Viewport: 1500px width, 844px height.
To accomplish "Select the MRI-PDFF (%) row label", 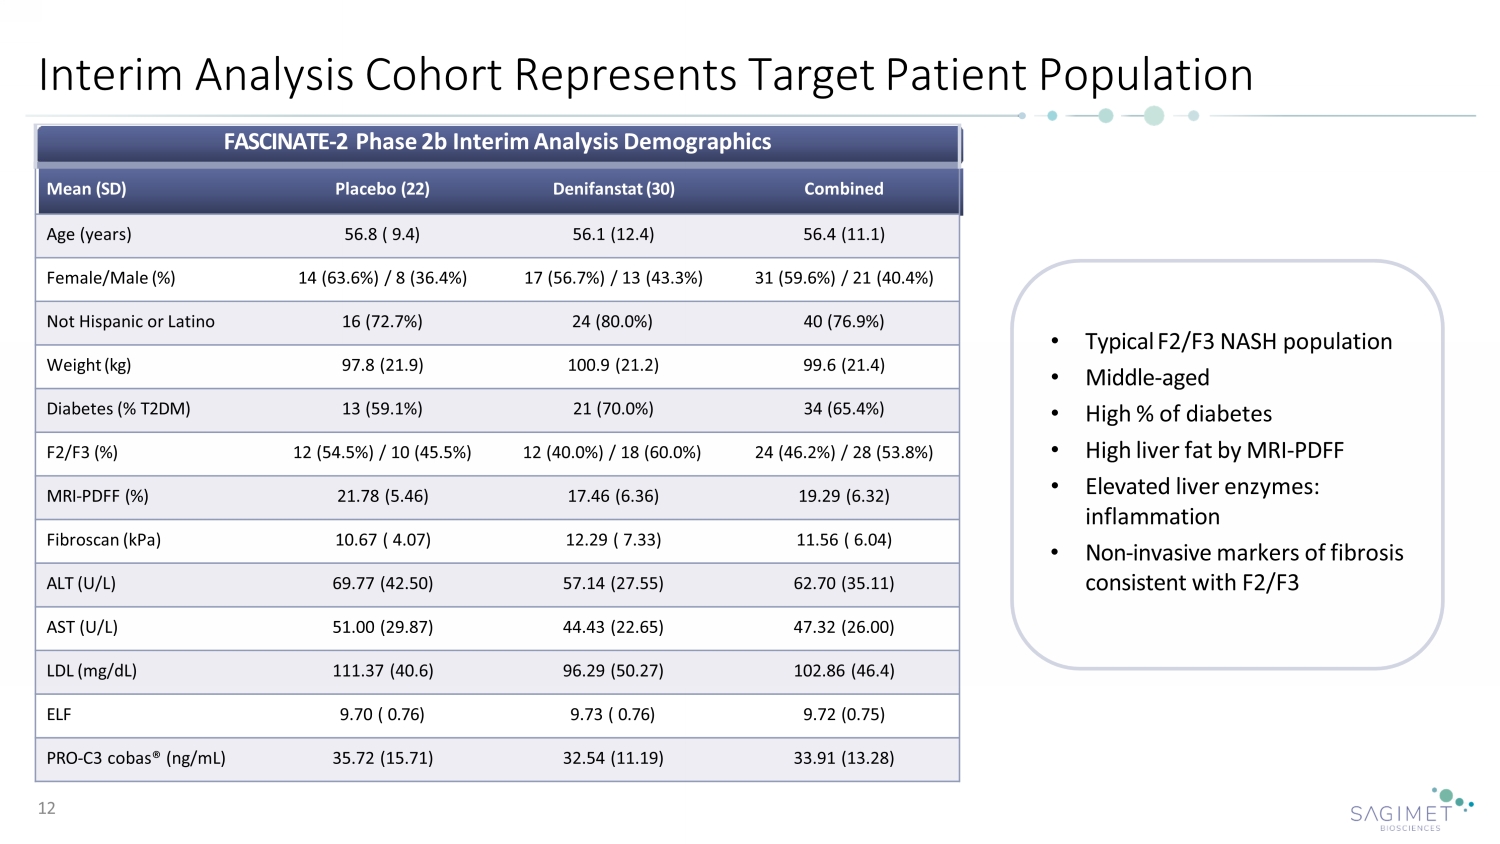I will pos(97,496).
